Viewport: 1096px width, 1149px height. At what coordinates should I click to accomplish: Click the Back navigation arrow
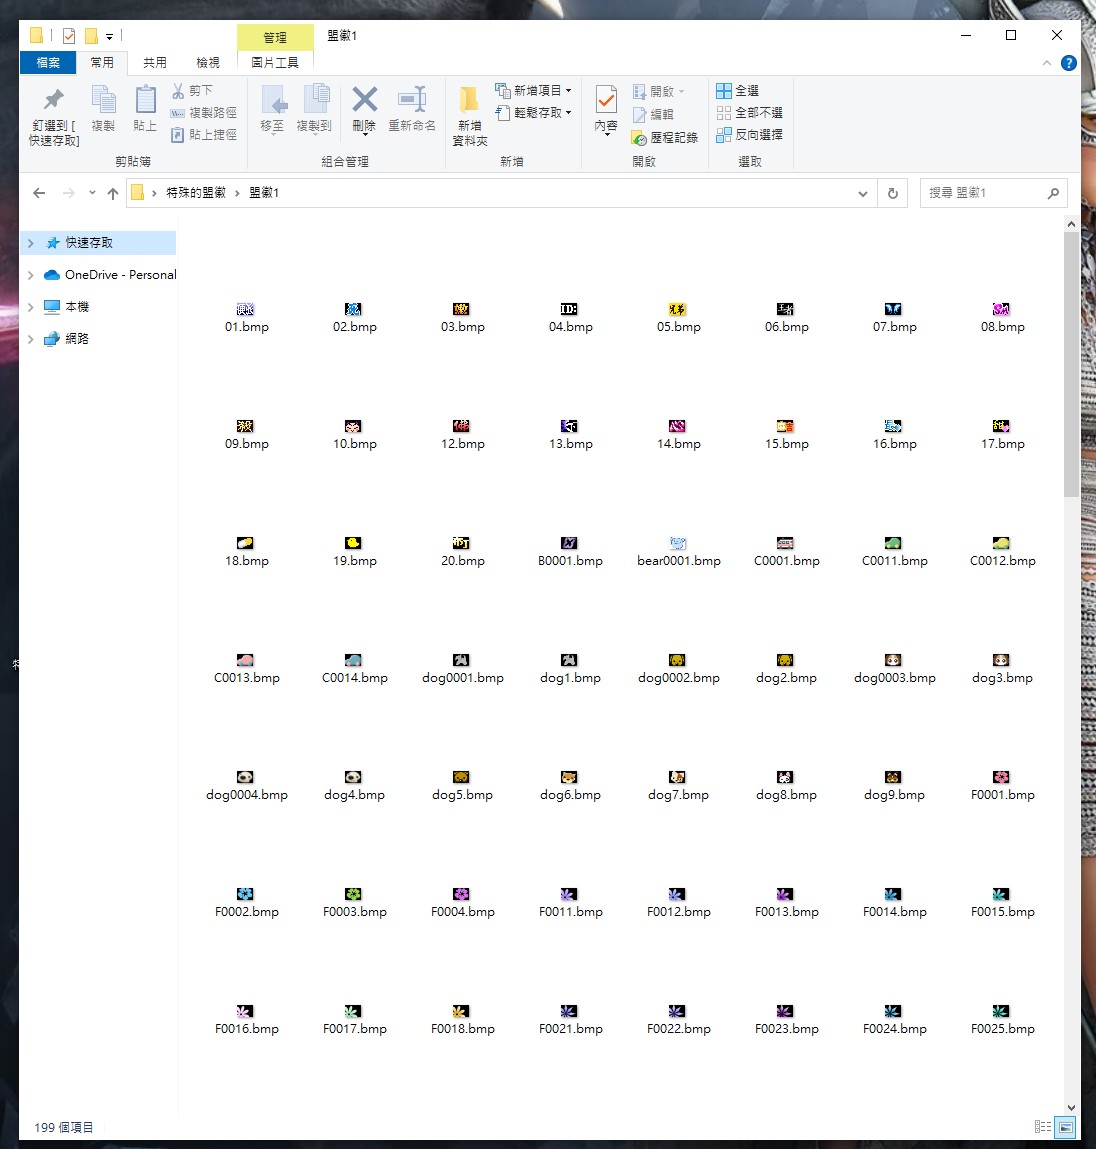tap(40, 193)
